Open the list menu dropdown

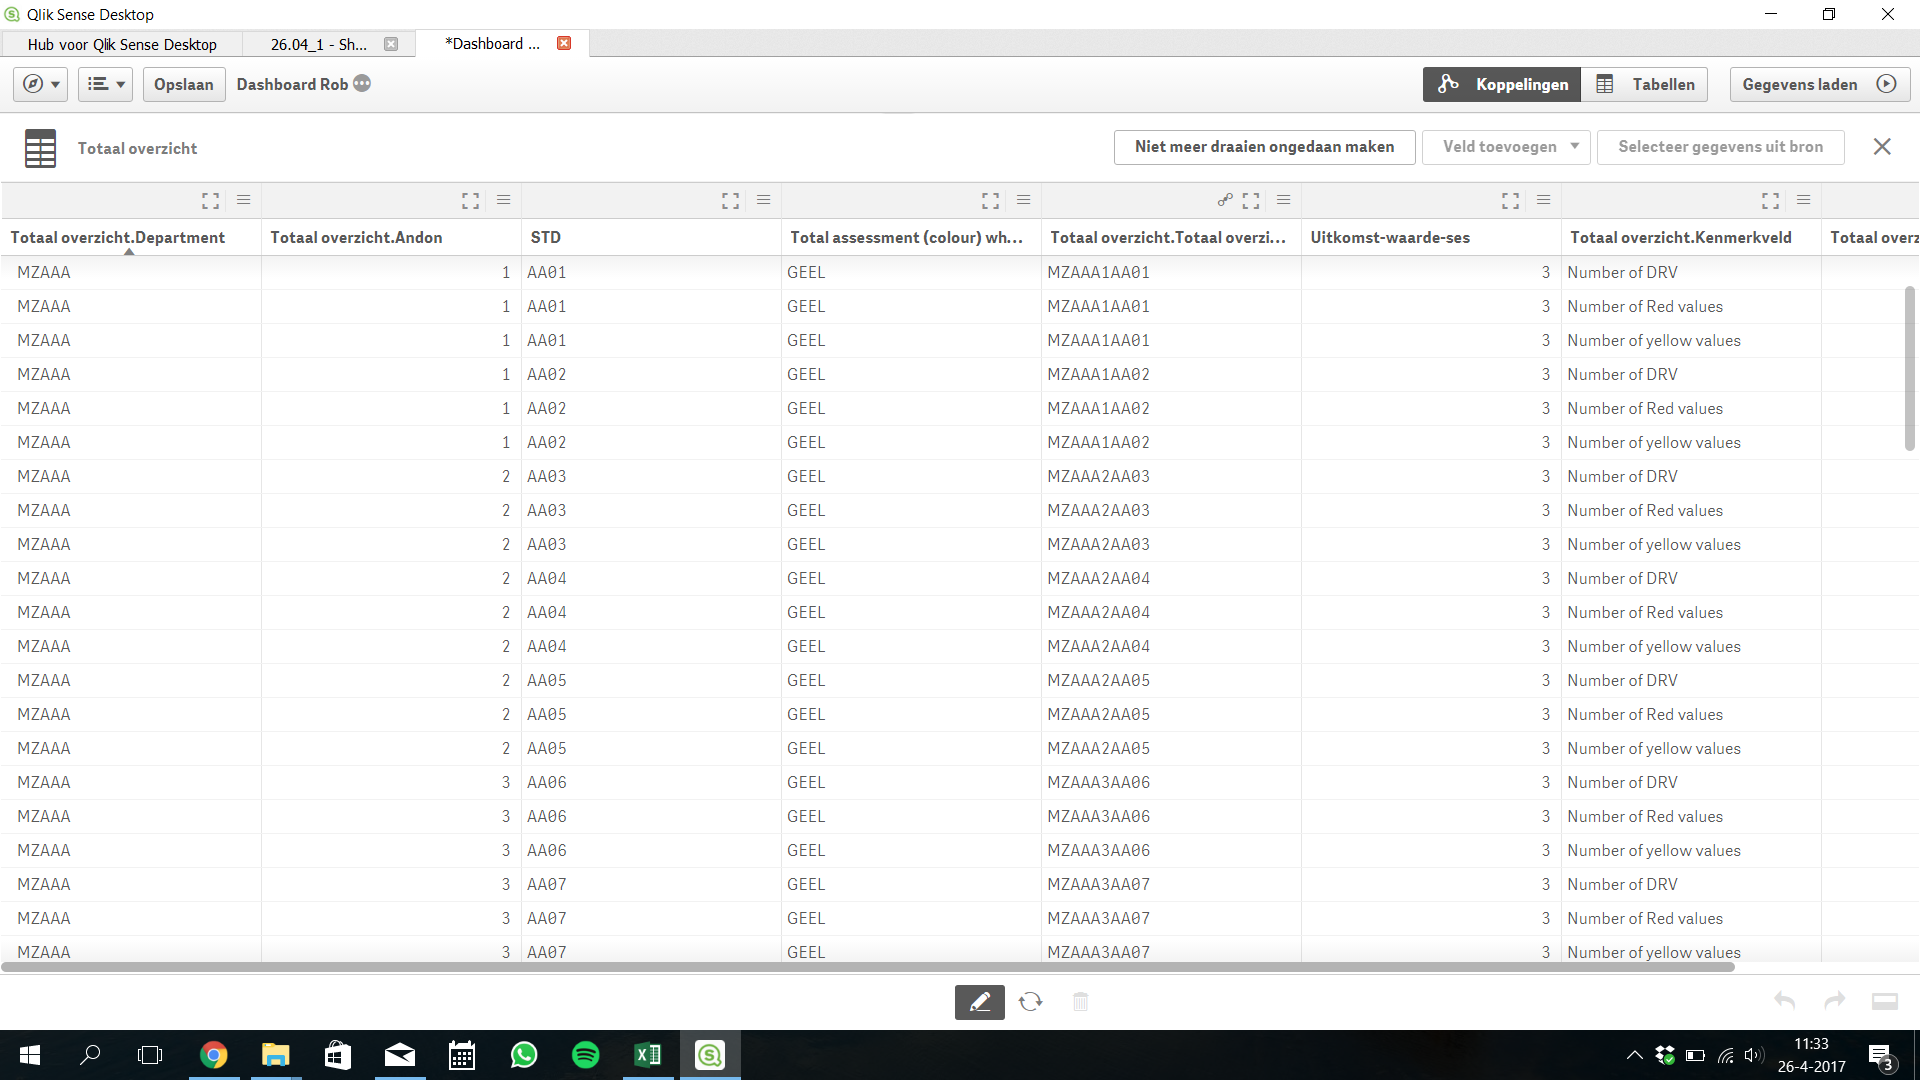(x=105, y=84)
